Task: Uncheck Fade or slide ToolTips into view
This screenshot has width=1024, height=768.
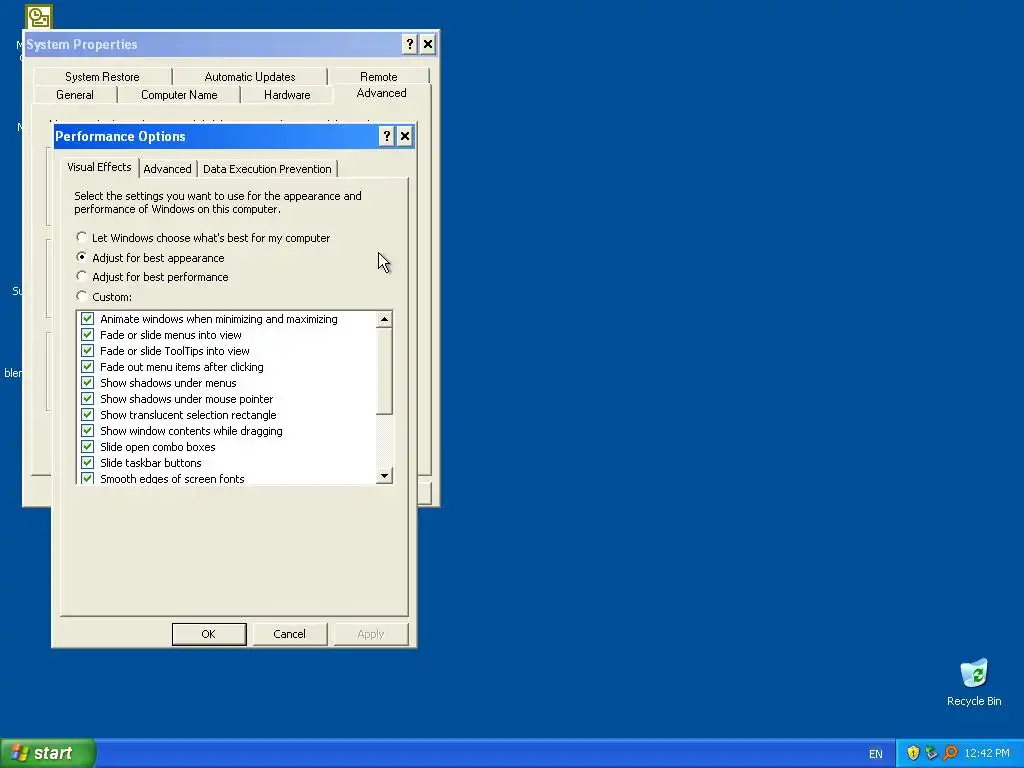Action: click(88, 351)
